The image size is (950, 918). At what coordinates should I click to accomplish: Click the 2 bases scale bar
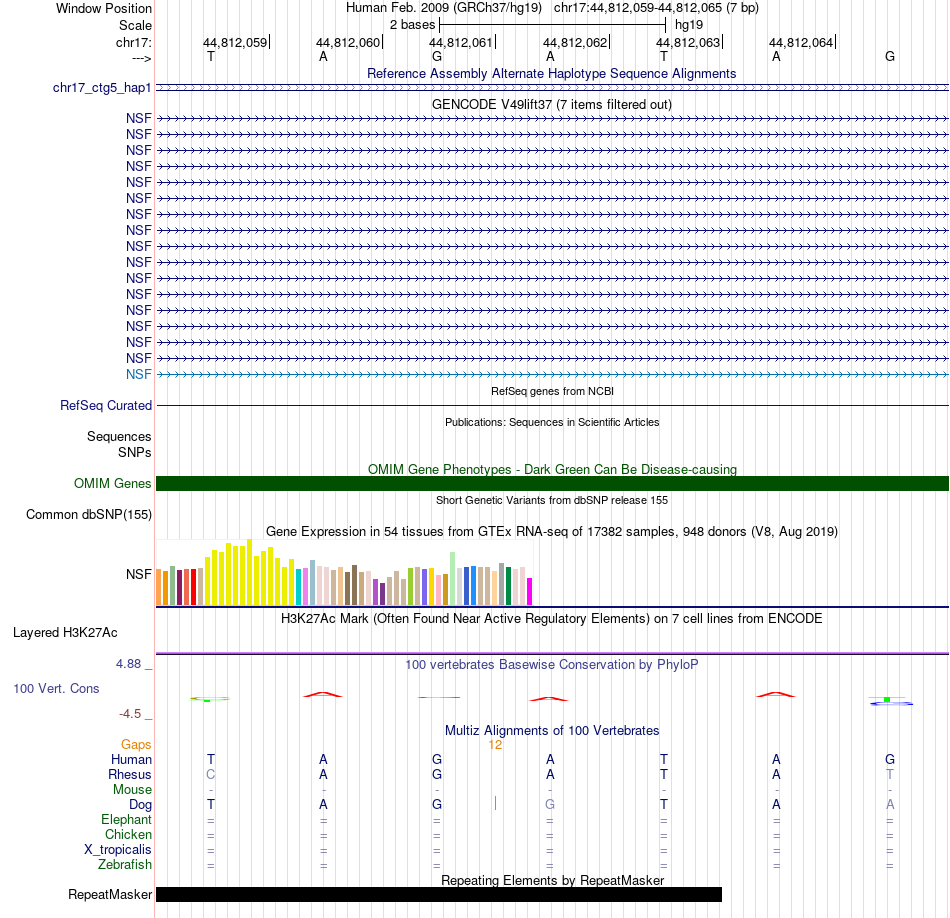(553, 25)
